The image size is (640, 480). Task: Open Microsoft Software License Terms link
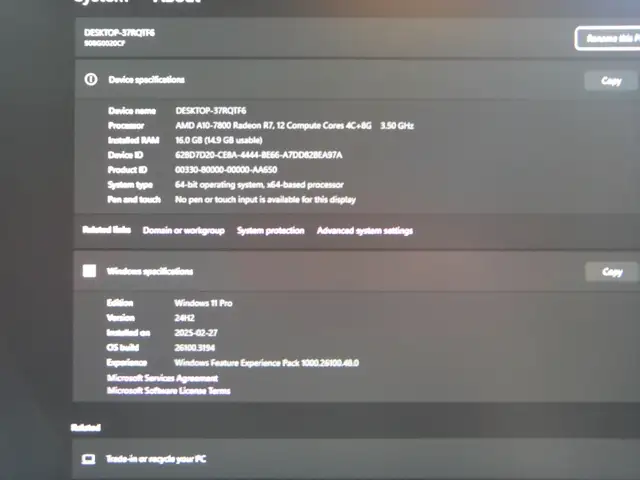tap(169, 391)
